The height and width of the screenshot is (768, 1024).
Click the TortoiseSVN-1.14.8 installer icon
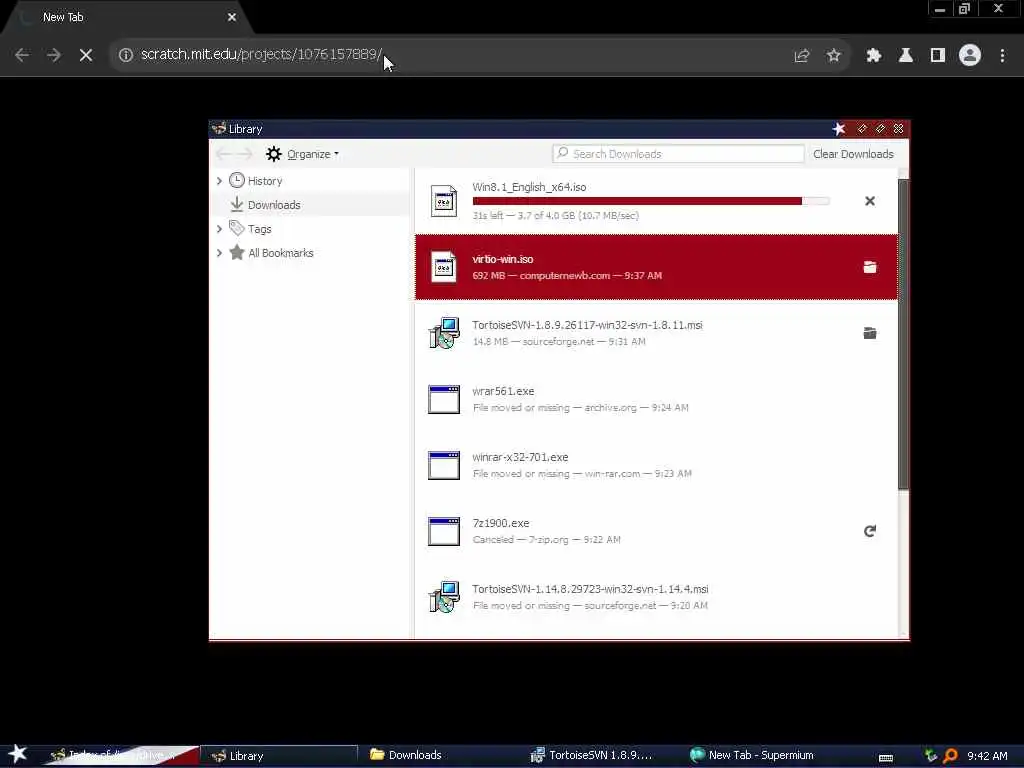pos(444,597)
